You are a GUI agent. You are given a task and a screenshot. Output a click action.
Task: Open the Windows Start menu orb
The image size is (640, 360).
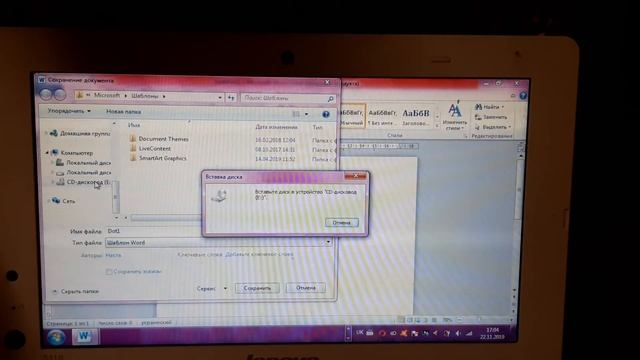(56, 338)
